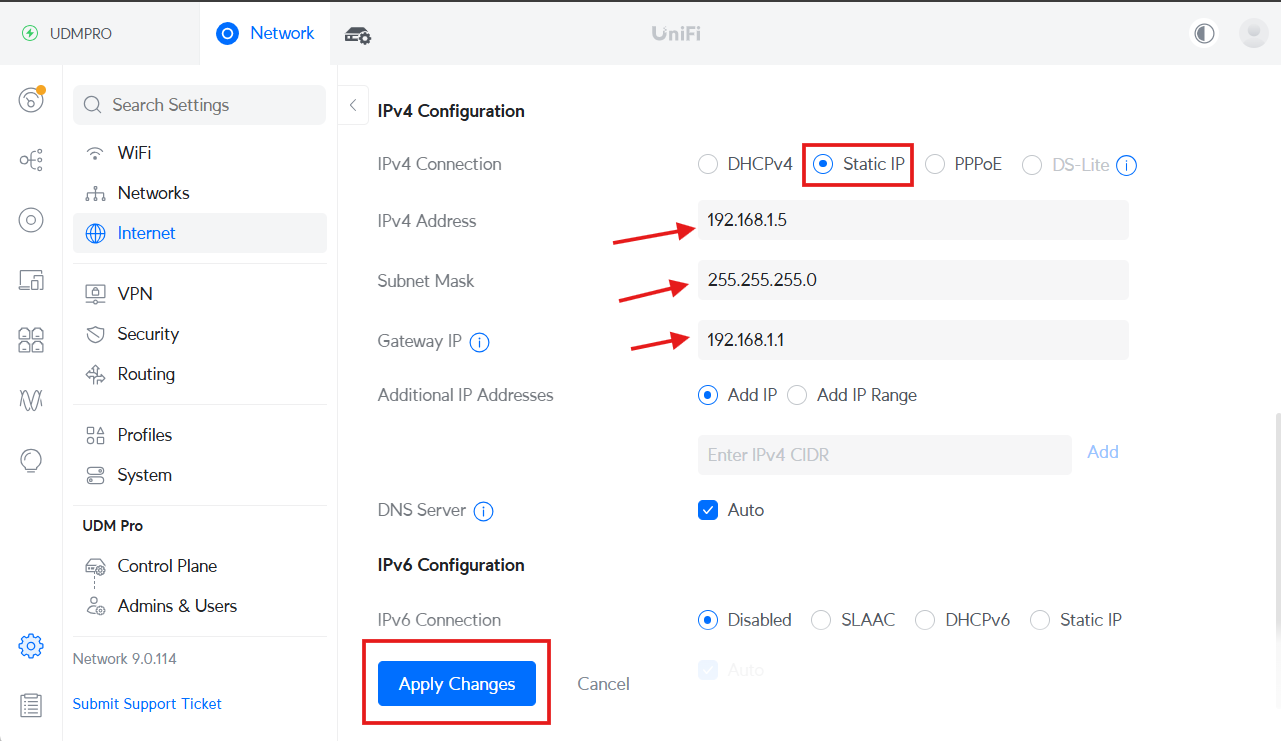1281x741 pixels.
Task: Switch to the Network tab
Action: 265,33
